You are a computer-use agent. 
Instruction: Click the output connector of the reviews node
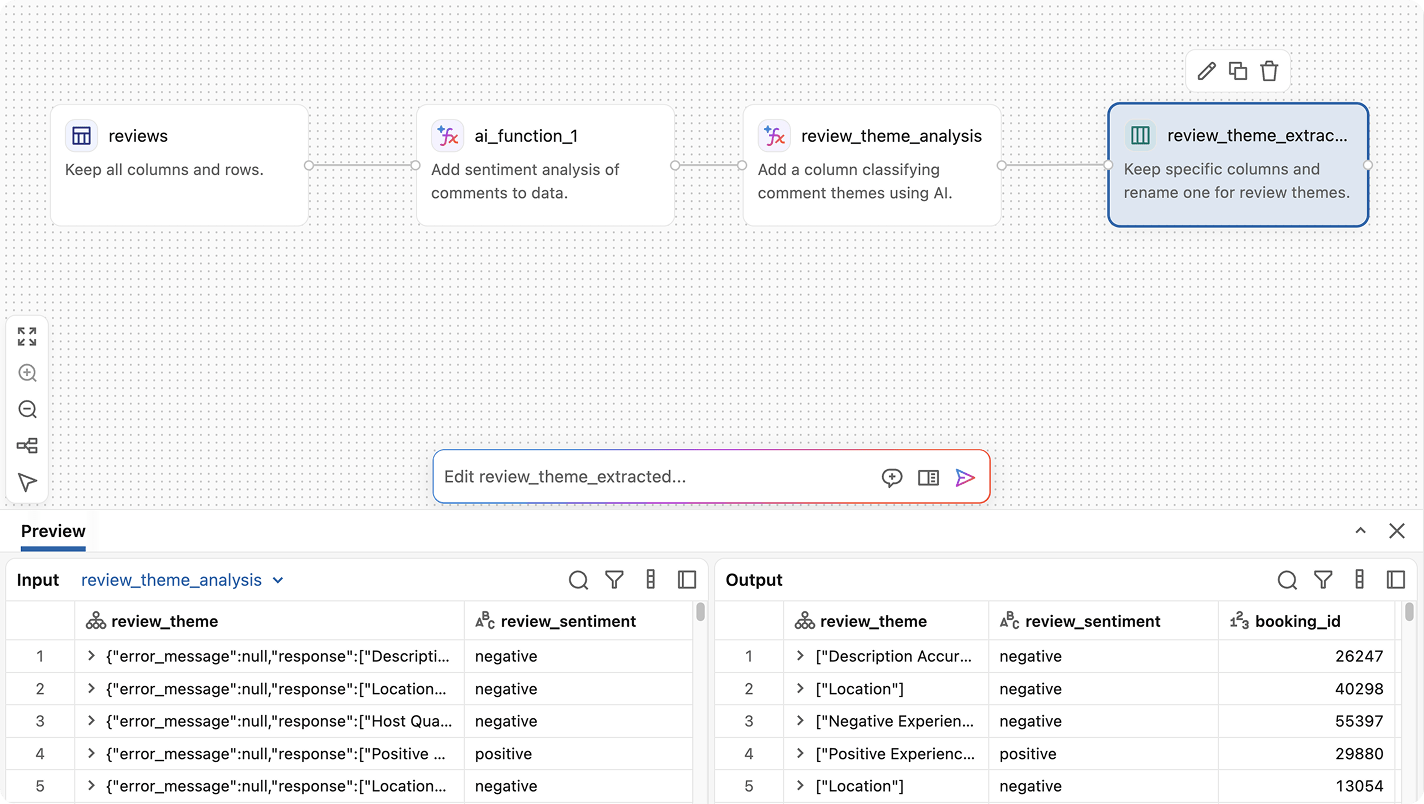click(x=309, y=165)
